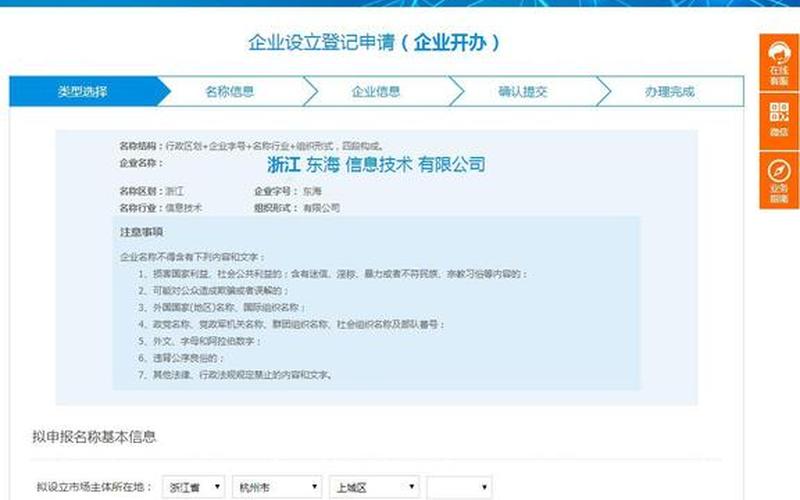Image resolution: width=800 pixels, height=500 pixels.
Task: Go to the 办理完成 step
Action: [669, 92]
